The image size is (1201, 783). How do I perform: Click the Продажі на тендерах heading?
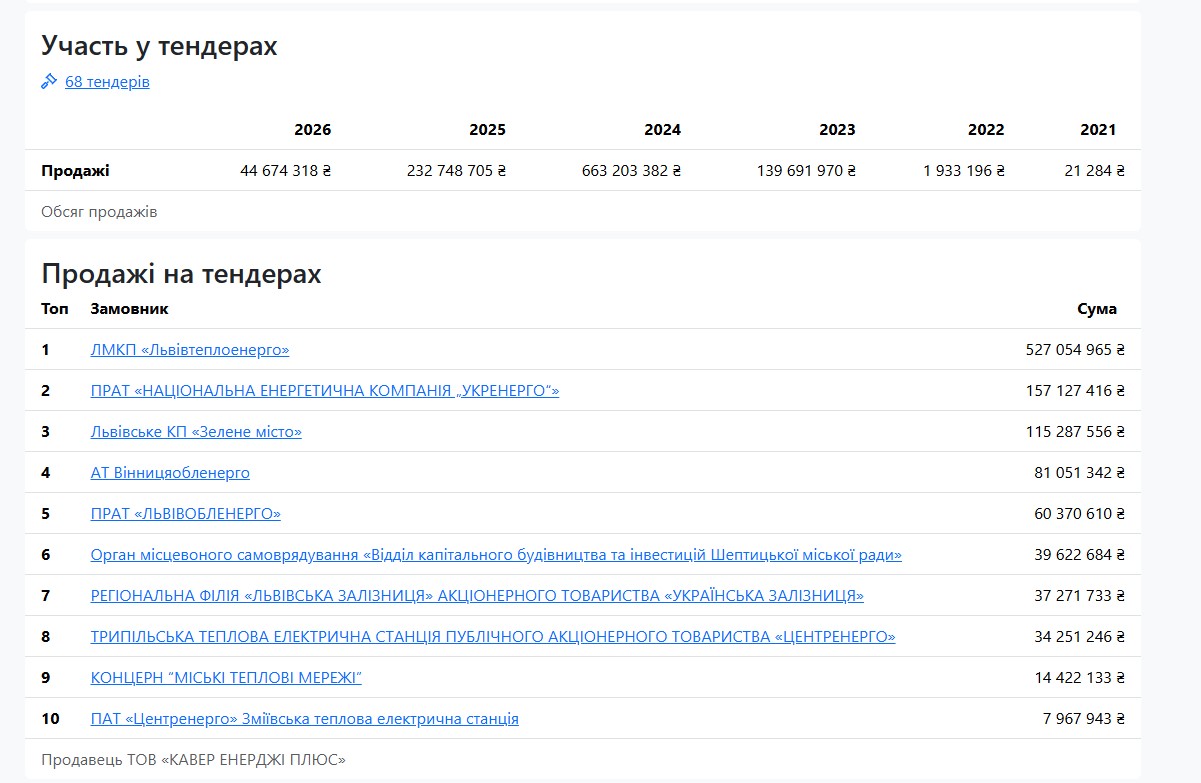tap(181, 274)
